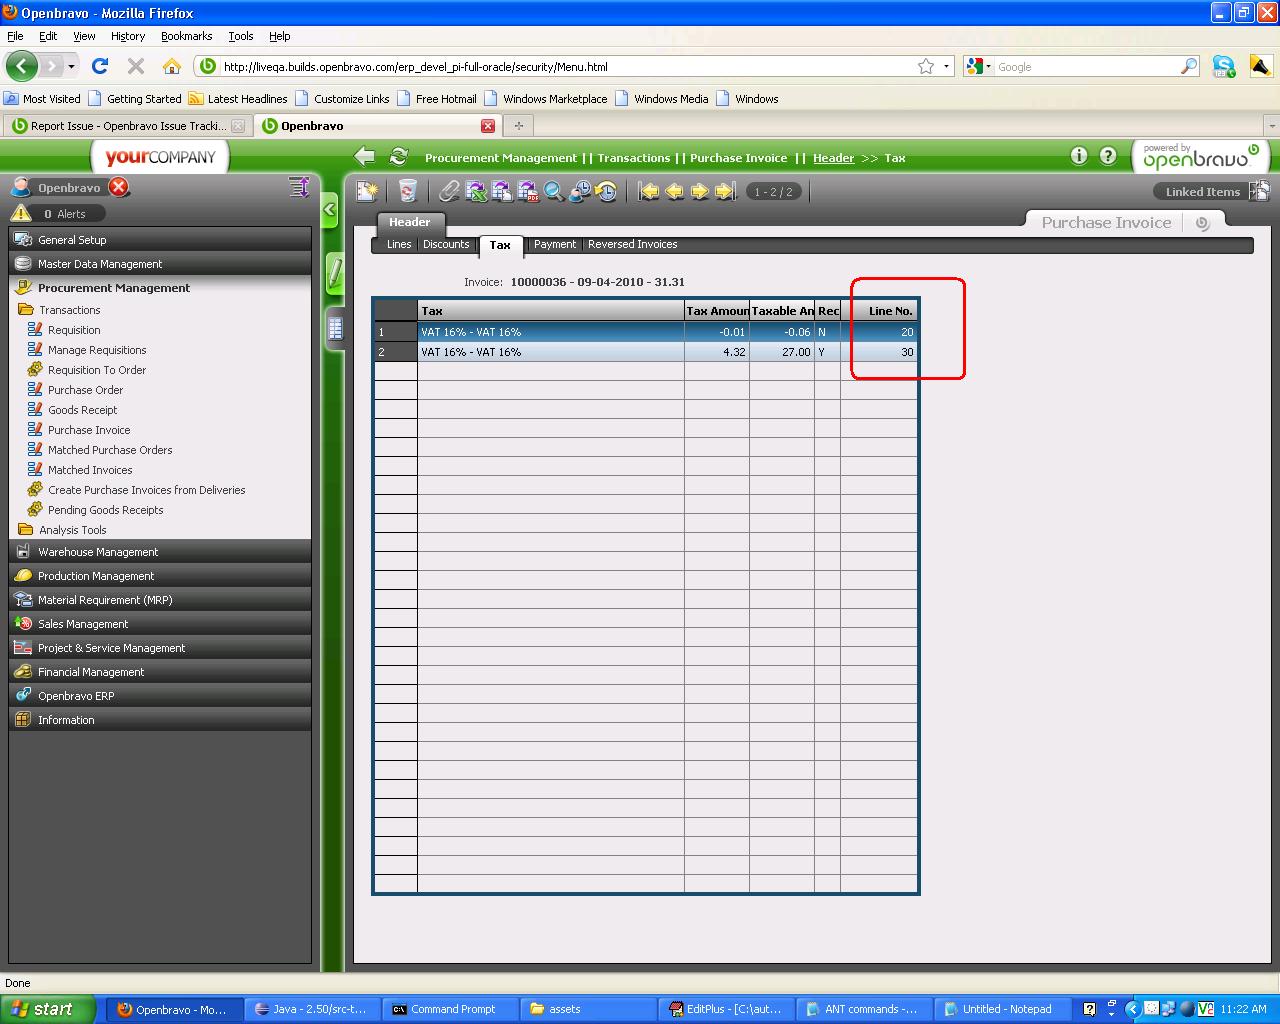Click the Delete Record trash icon
The width and height of the screenshot is (1280, 1024).
tap(408, 191)
